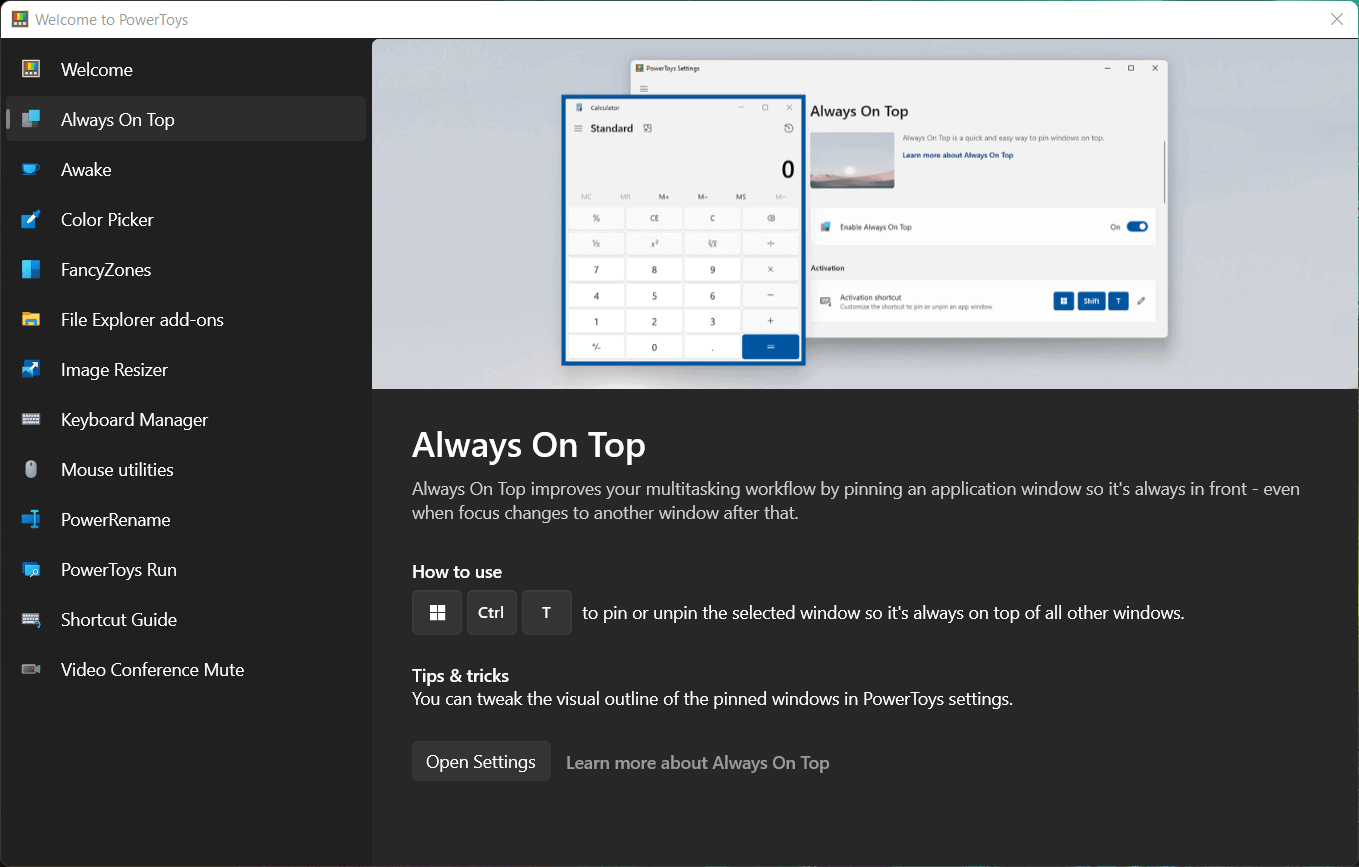Screen dimensions: 1359x867
Task: Click the Ctrl key badge under How to use
Action: (x=491, y=612)
